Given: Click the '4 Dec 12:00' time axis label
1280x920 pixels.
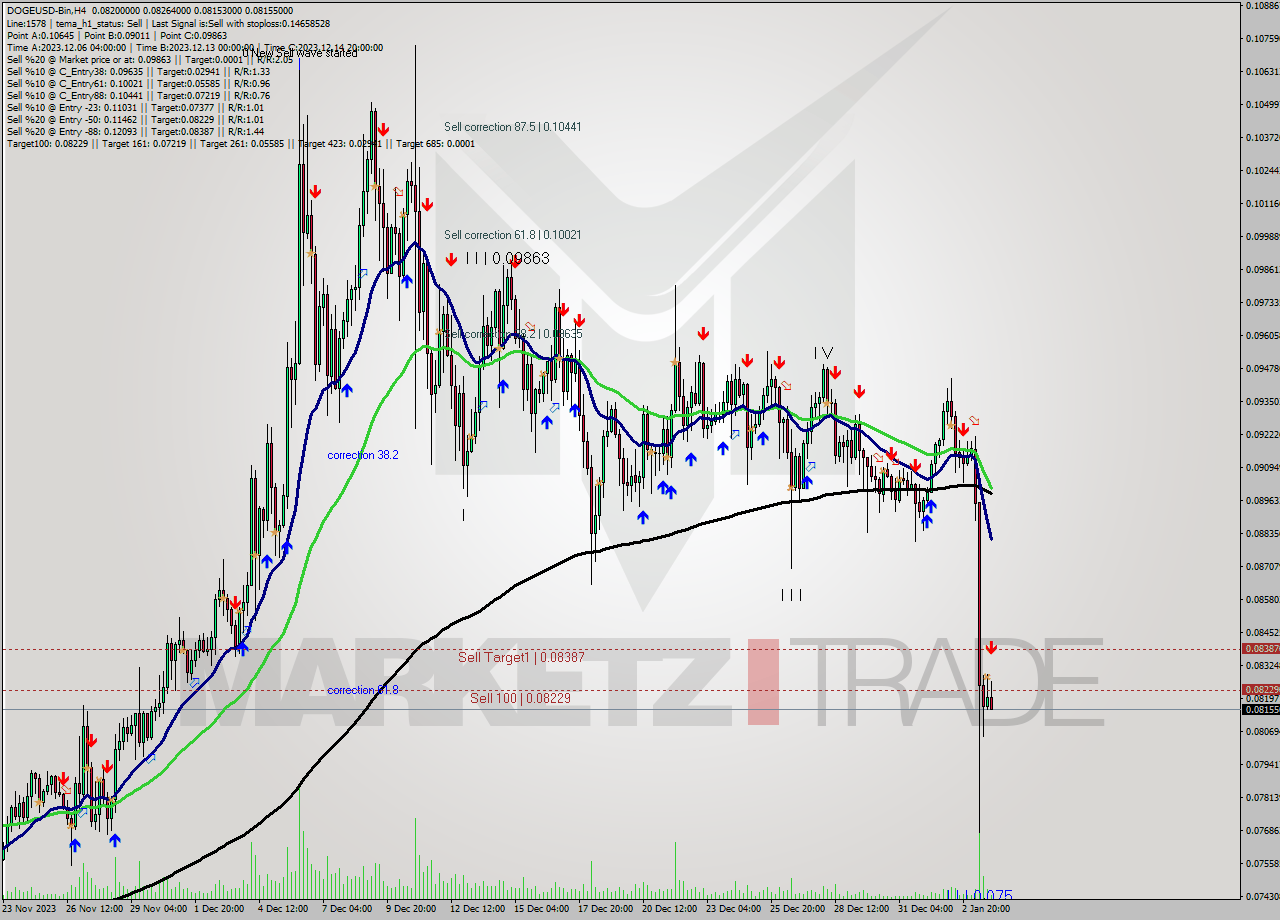Looking at the screenshot, I should click(283, 908).
